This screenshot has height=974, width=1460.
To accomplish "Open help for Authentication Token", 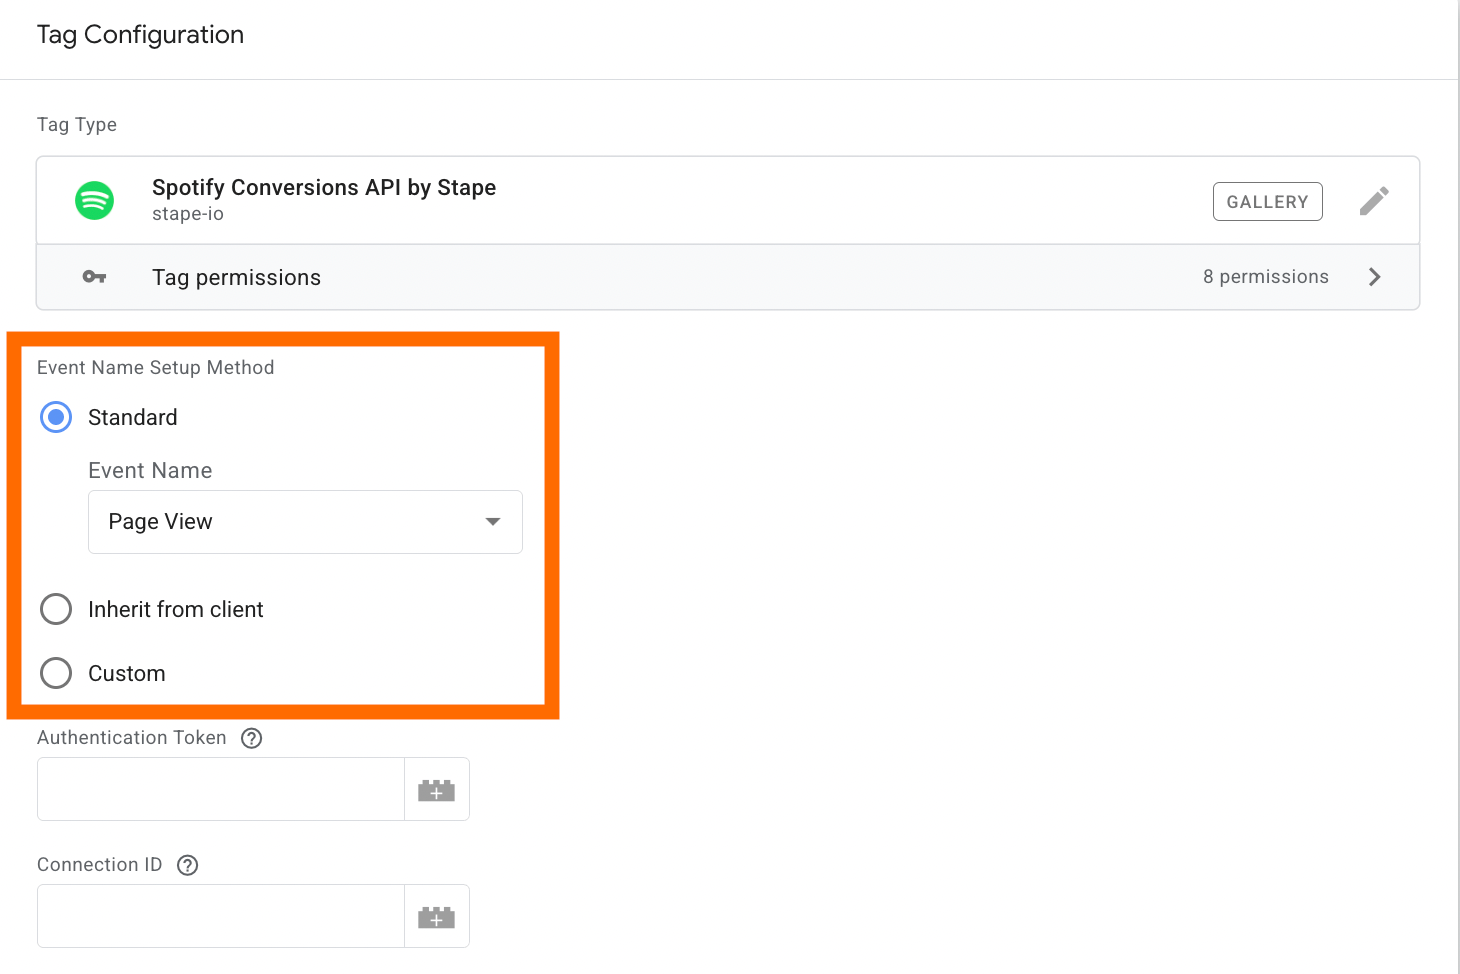I will (x=252, y=738).
